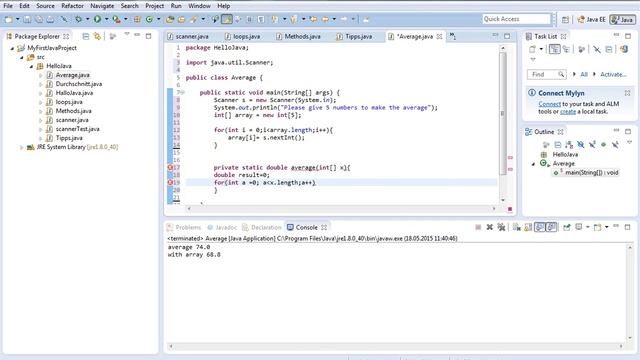Click the Sort icon in Outline panel
The width and height of the screenshot is (640, 360).
tap(569, 144)
